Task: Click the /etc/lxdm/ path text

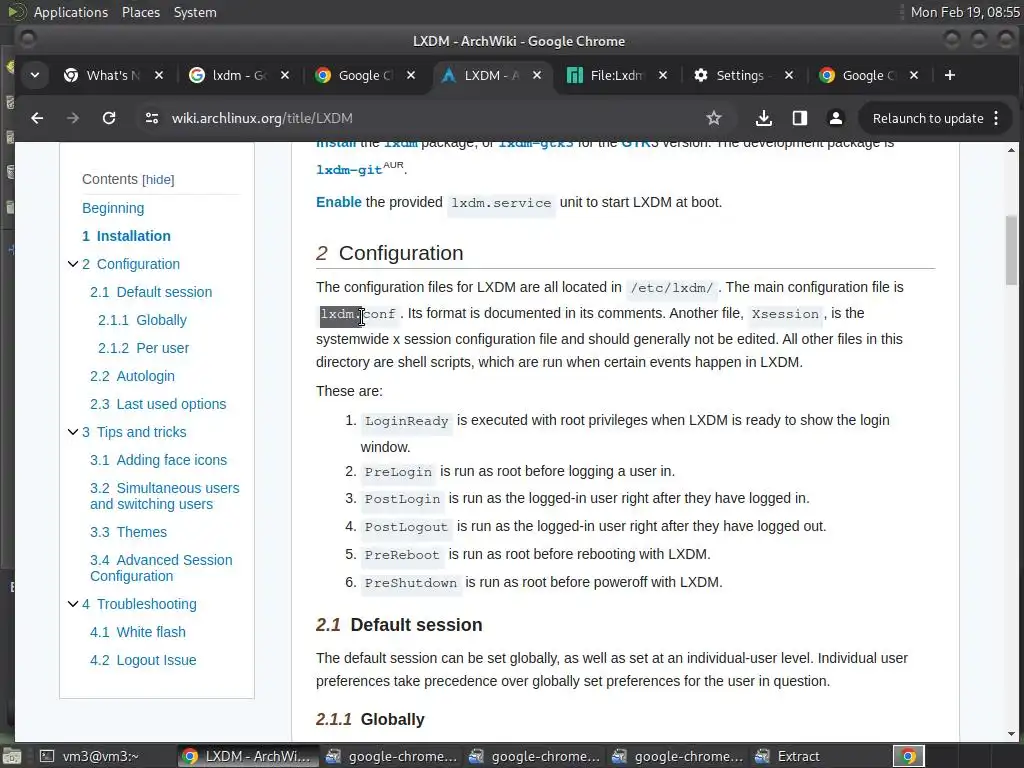Action: coord(672,287)
